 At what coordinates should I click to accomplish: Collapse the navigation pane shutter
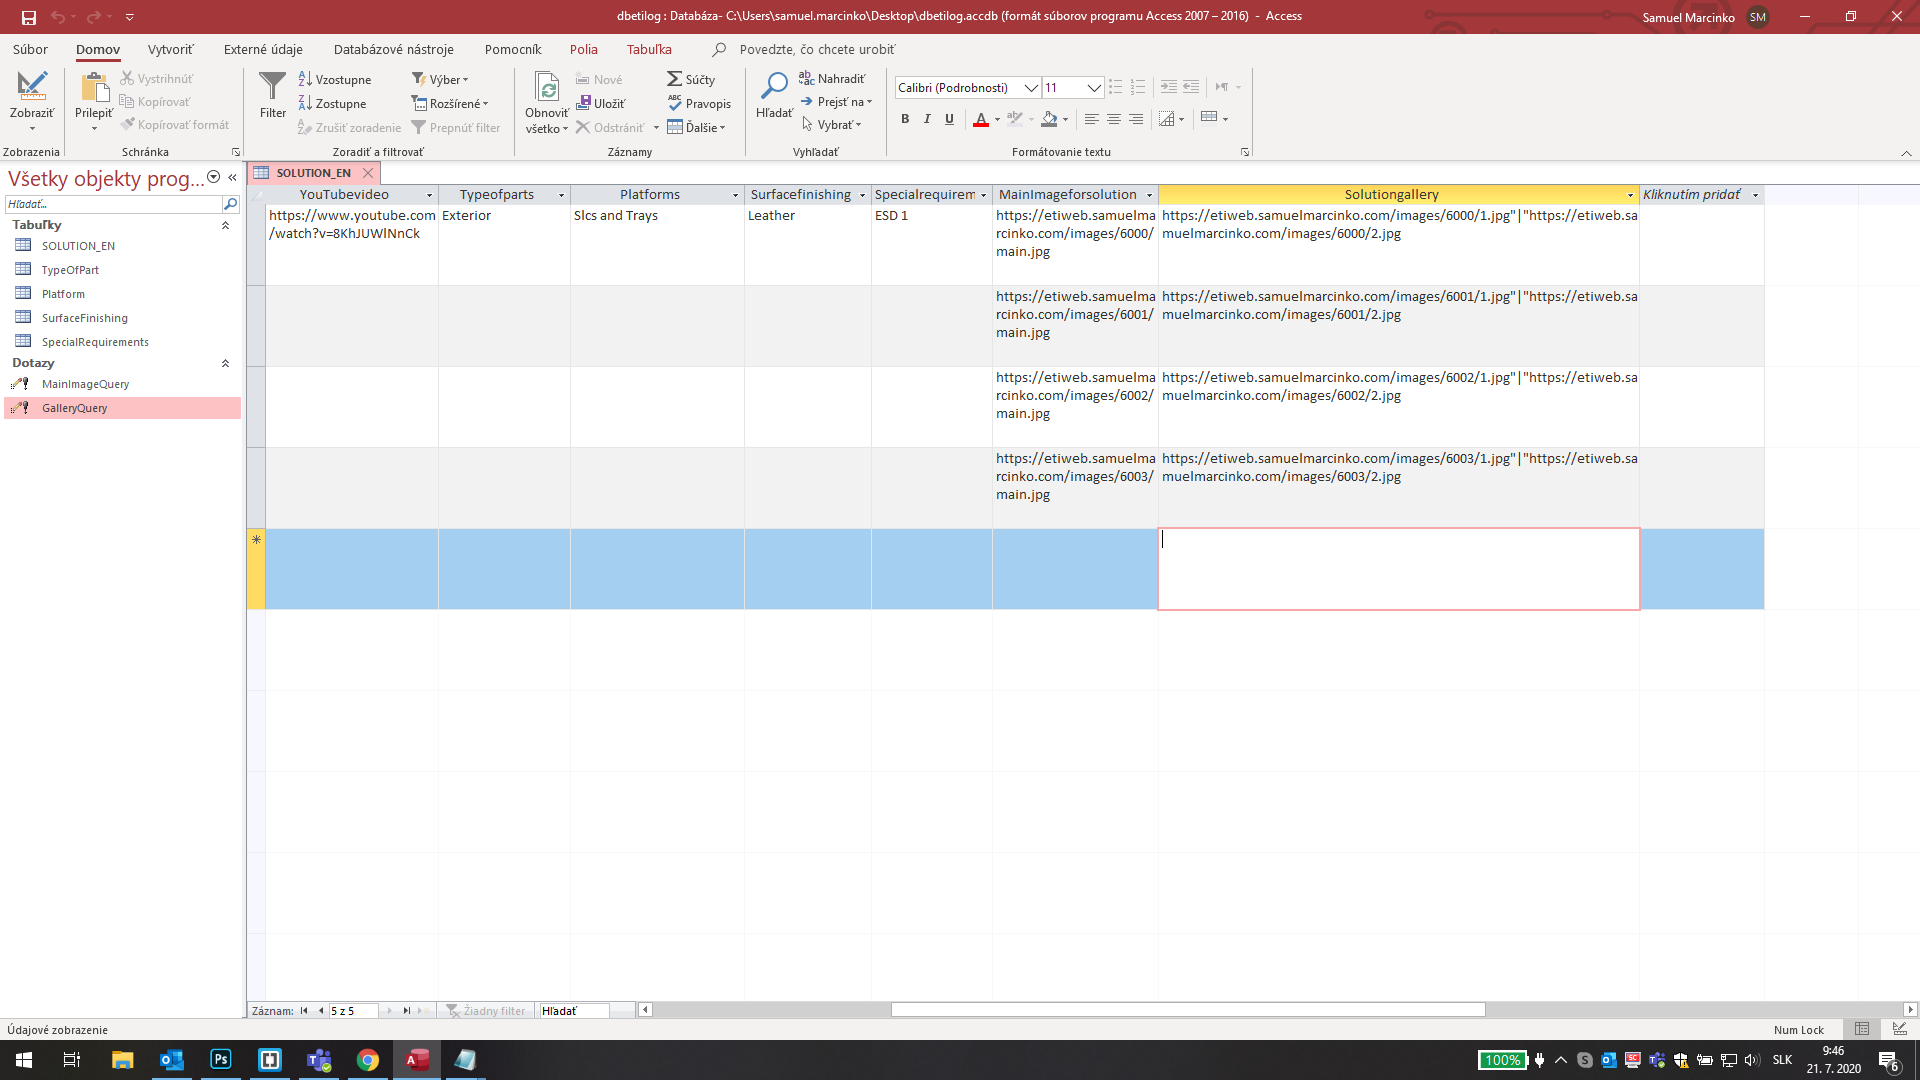(232, 177)
